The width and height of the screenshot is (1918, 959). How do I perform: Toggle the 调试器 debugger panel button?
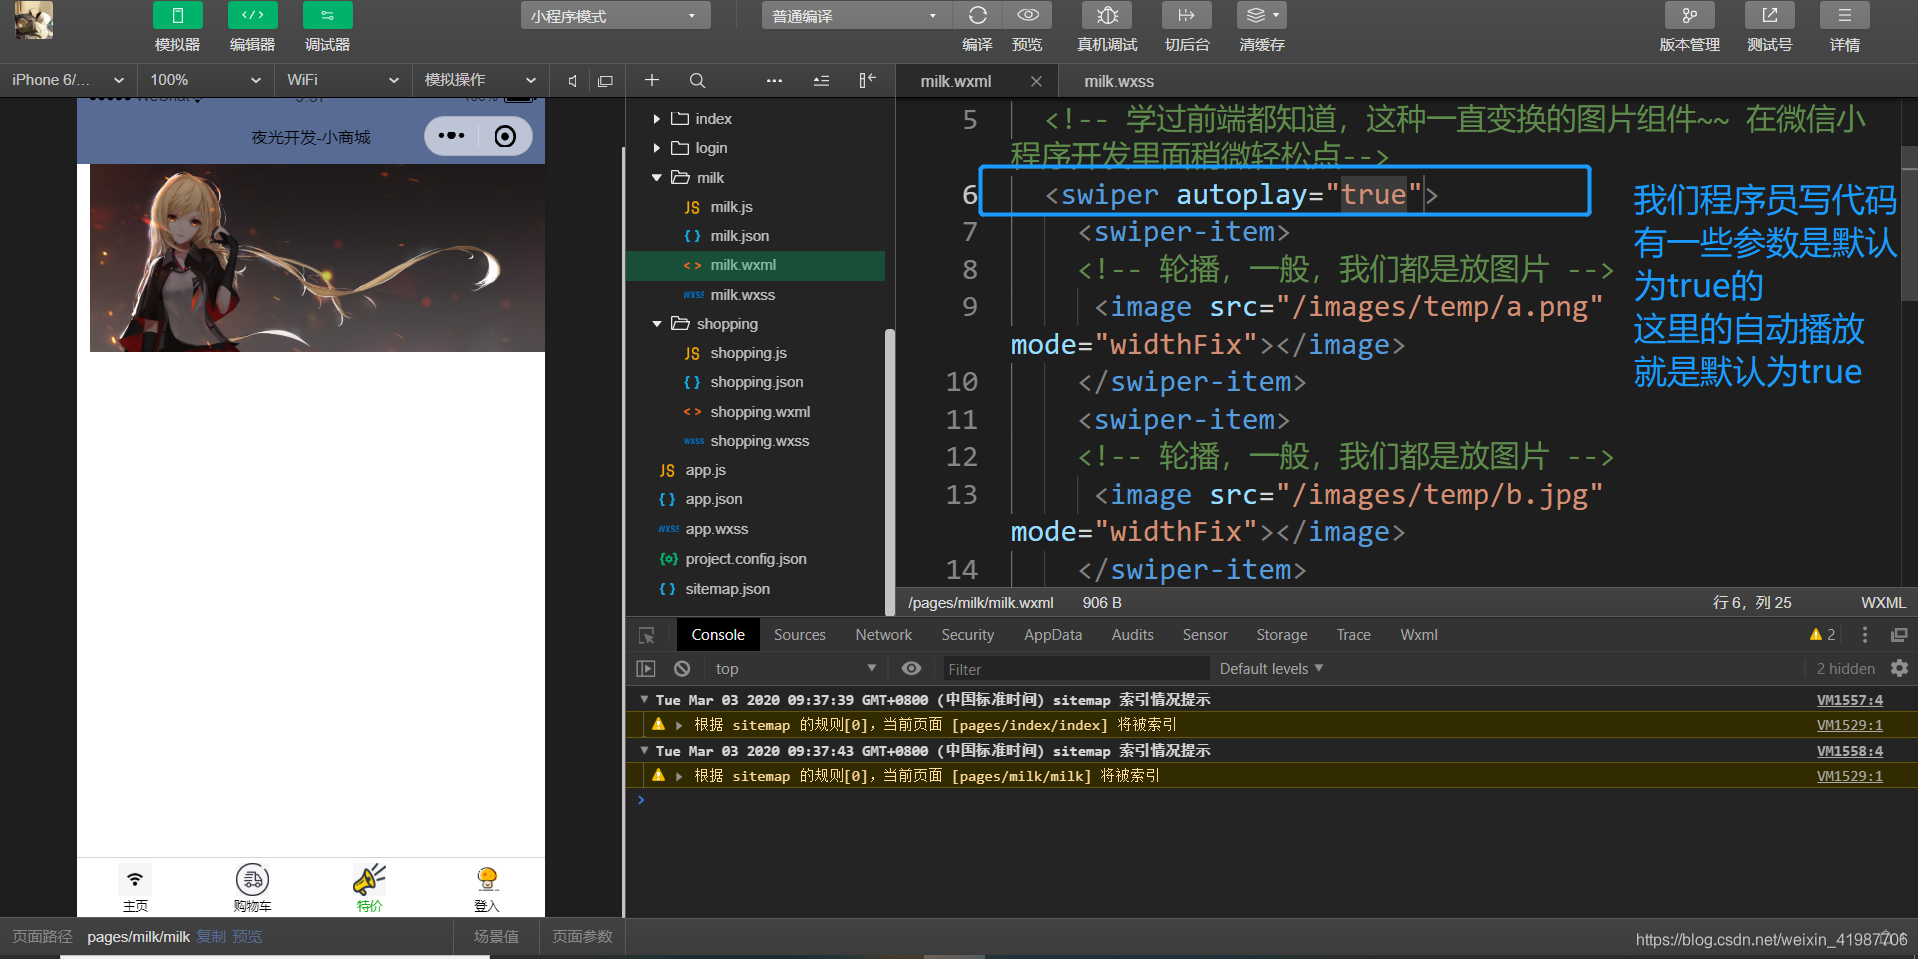327,16
